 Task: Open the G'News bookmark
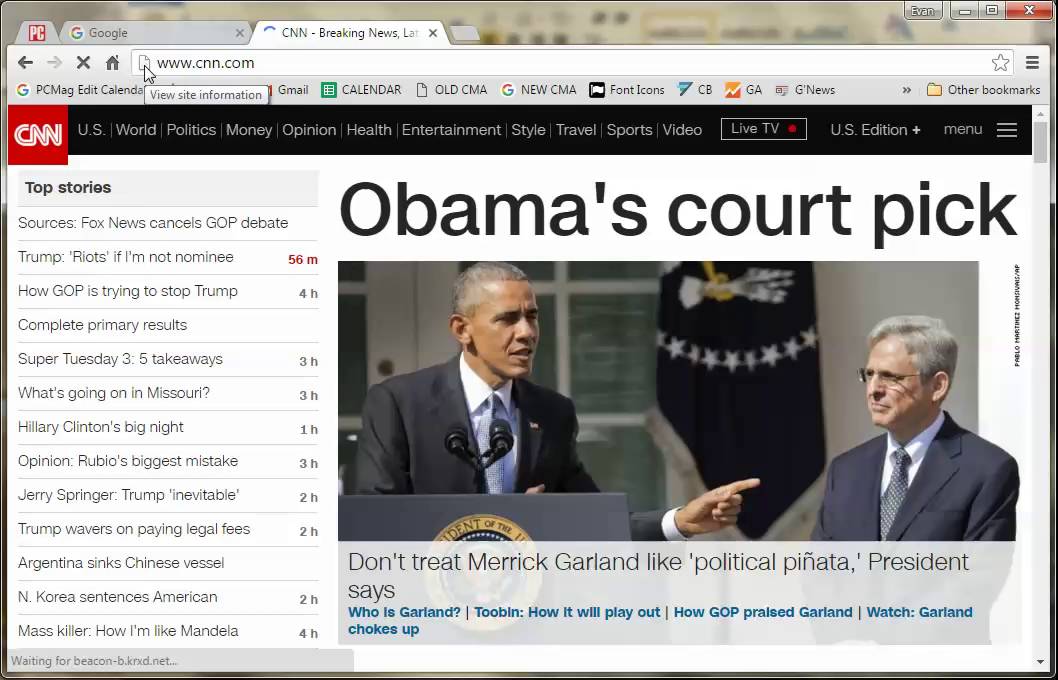pos(805,90)
